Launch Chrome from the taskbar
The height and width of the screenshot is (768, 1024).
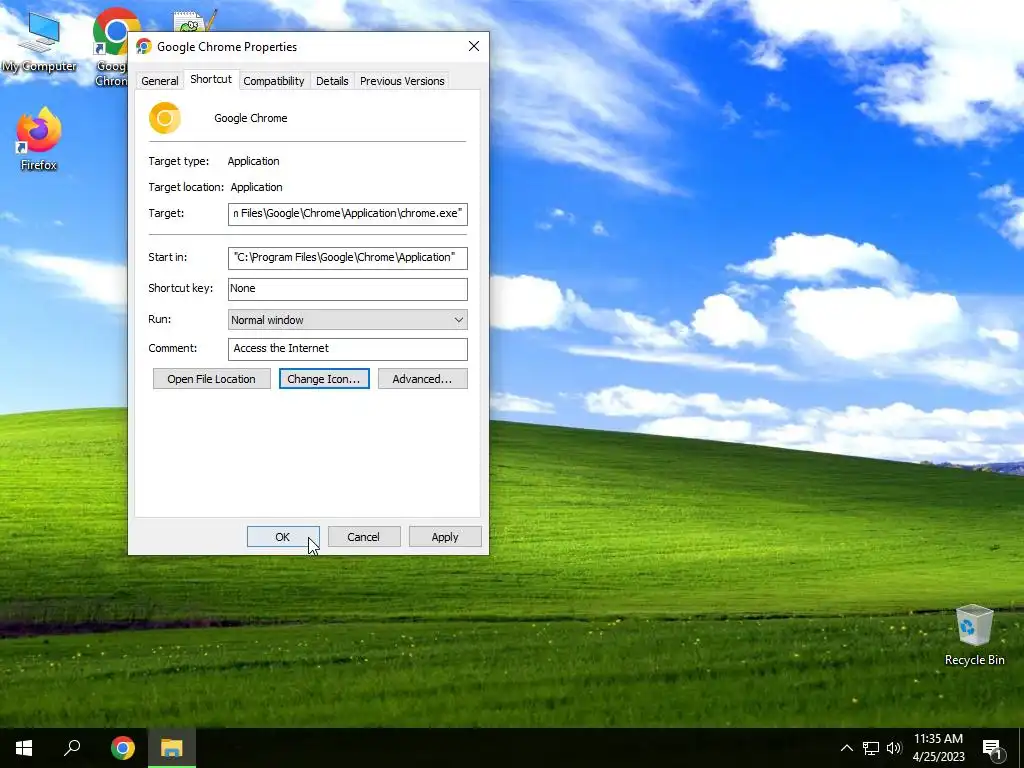pyautogui.click(x=123, y=748)
